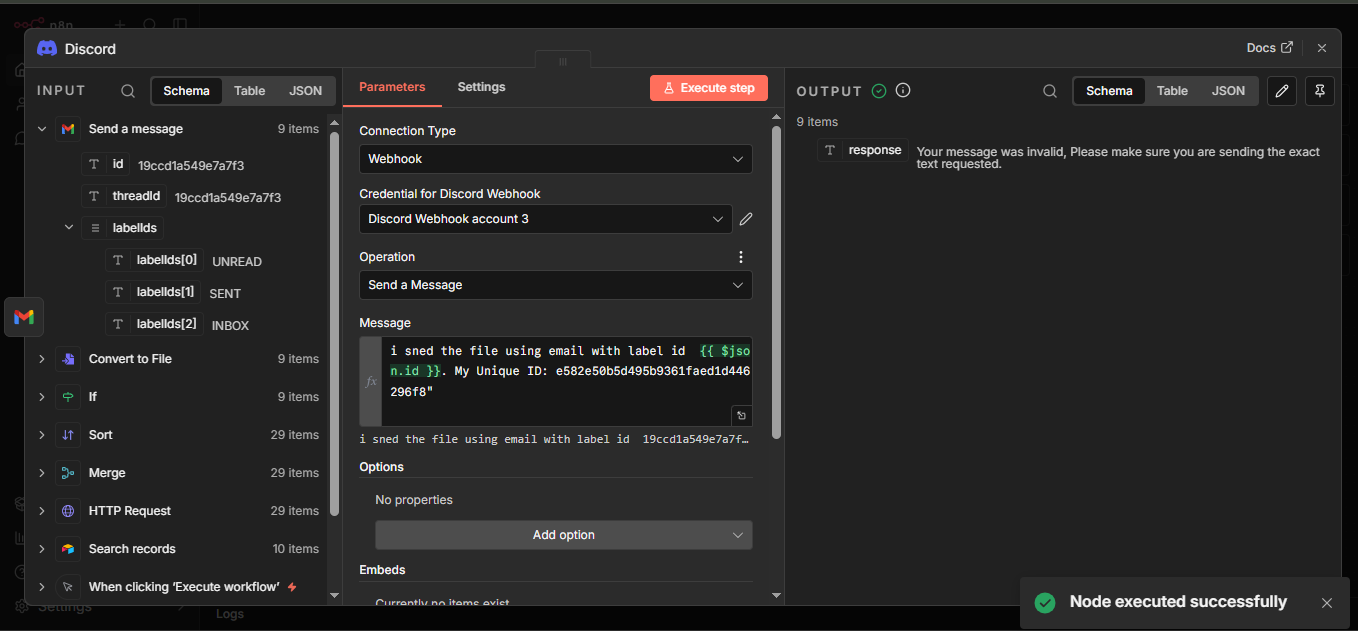Open the Settings tab
Screen dimensions: 1358x631
click(481, 87)
